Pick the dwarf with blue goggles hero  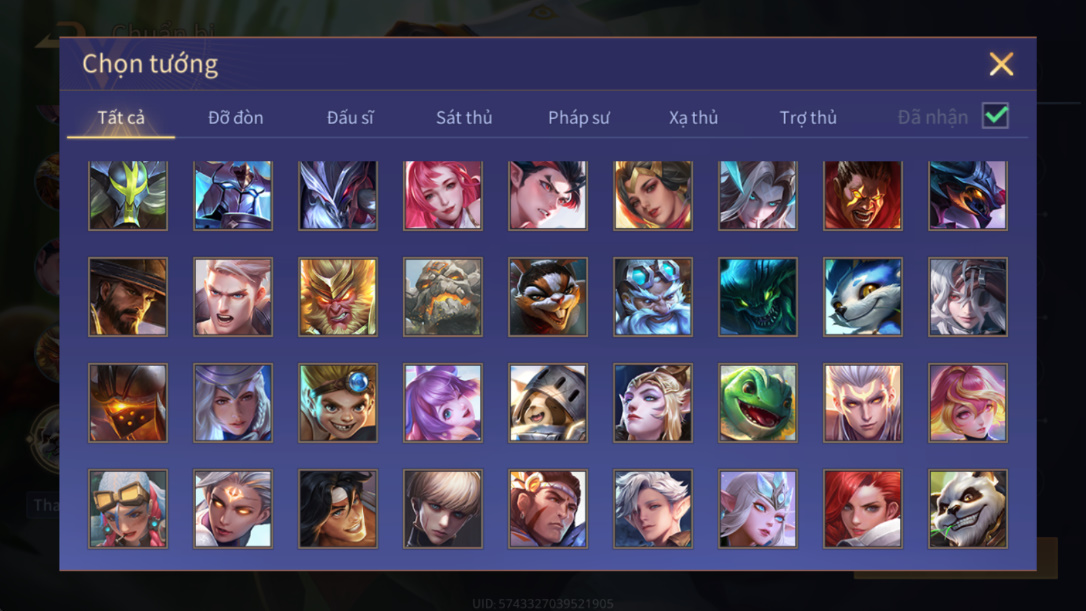point(652,297)
